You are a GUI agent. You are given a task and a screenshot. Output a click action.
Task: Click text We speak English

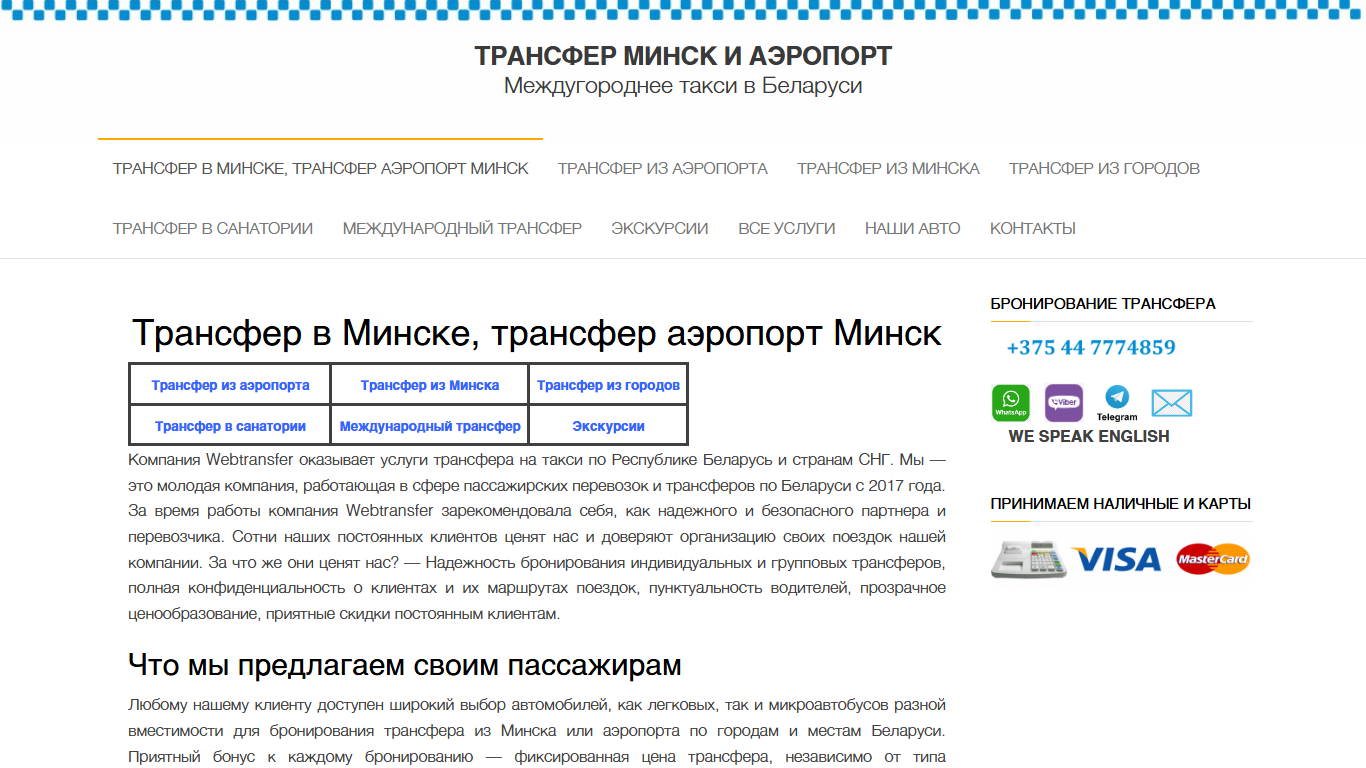click(1089, 436)
